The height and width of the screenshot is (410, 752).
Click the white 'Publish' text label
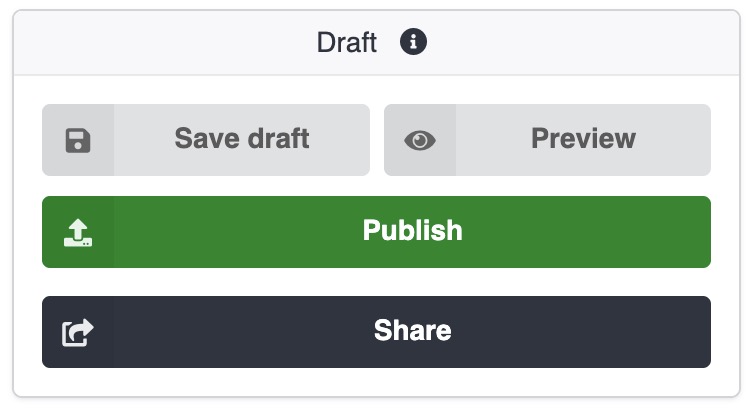coord(412,231)
